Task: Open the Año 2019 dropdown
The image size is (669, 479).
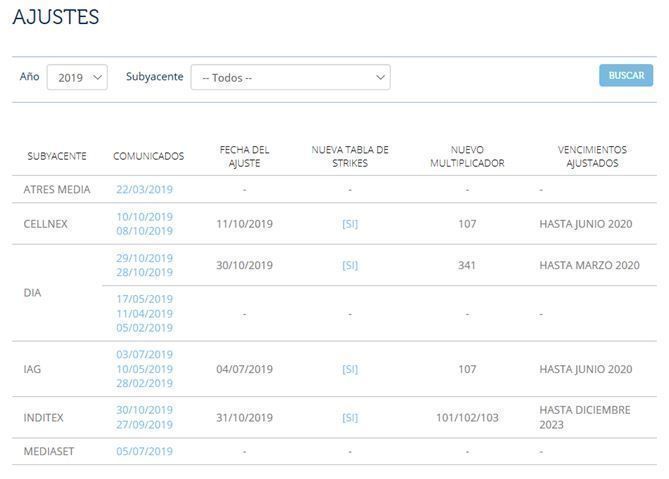Action: point(77,77)
